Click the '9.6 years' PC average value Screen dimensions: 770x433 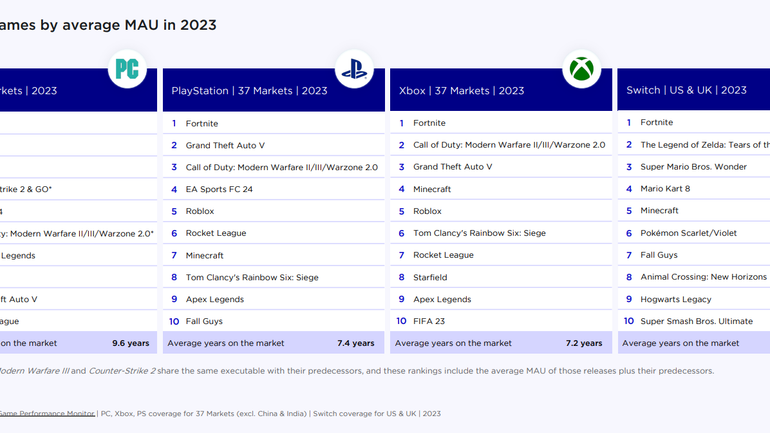(131, 343)
